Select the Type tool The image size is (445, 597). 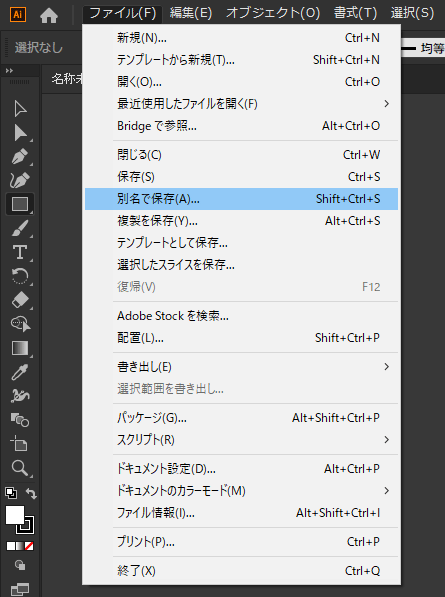(x=20, y=252)
